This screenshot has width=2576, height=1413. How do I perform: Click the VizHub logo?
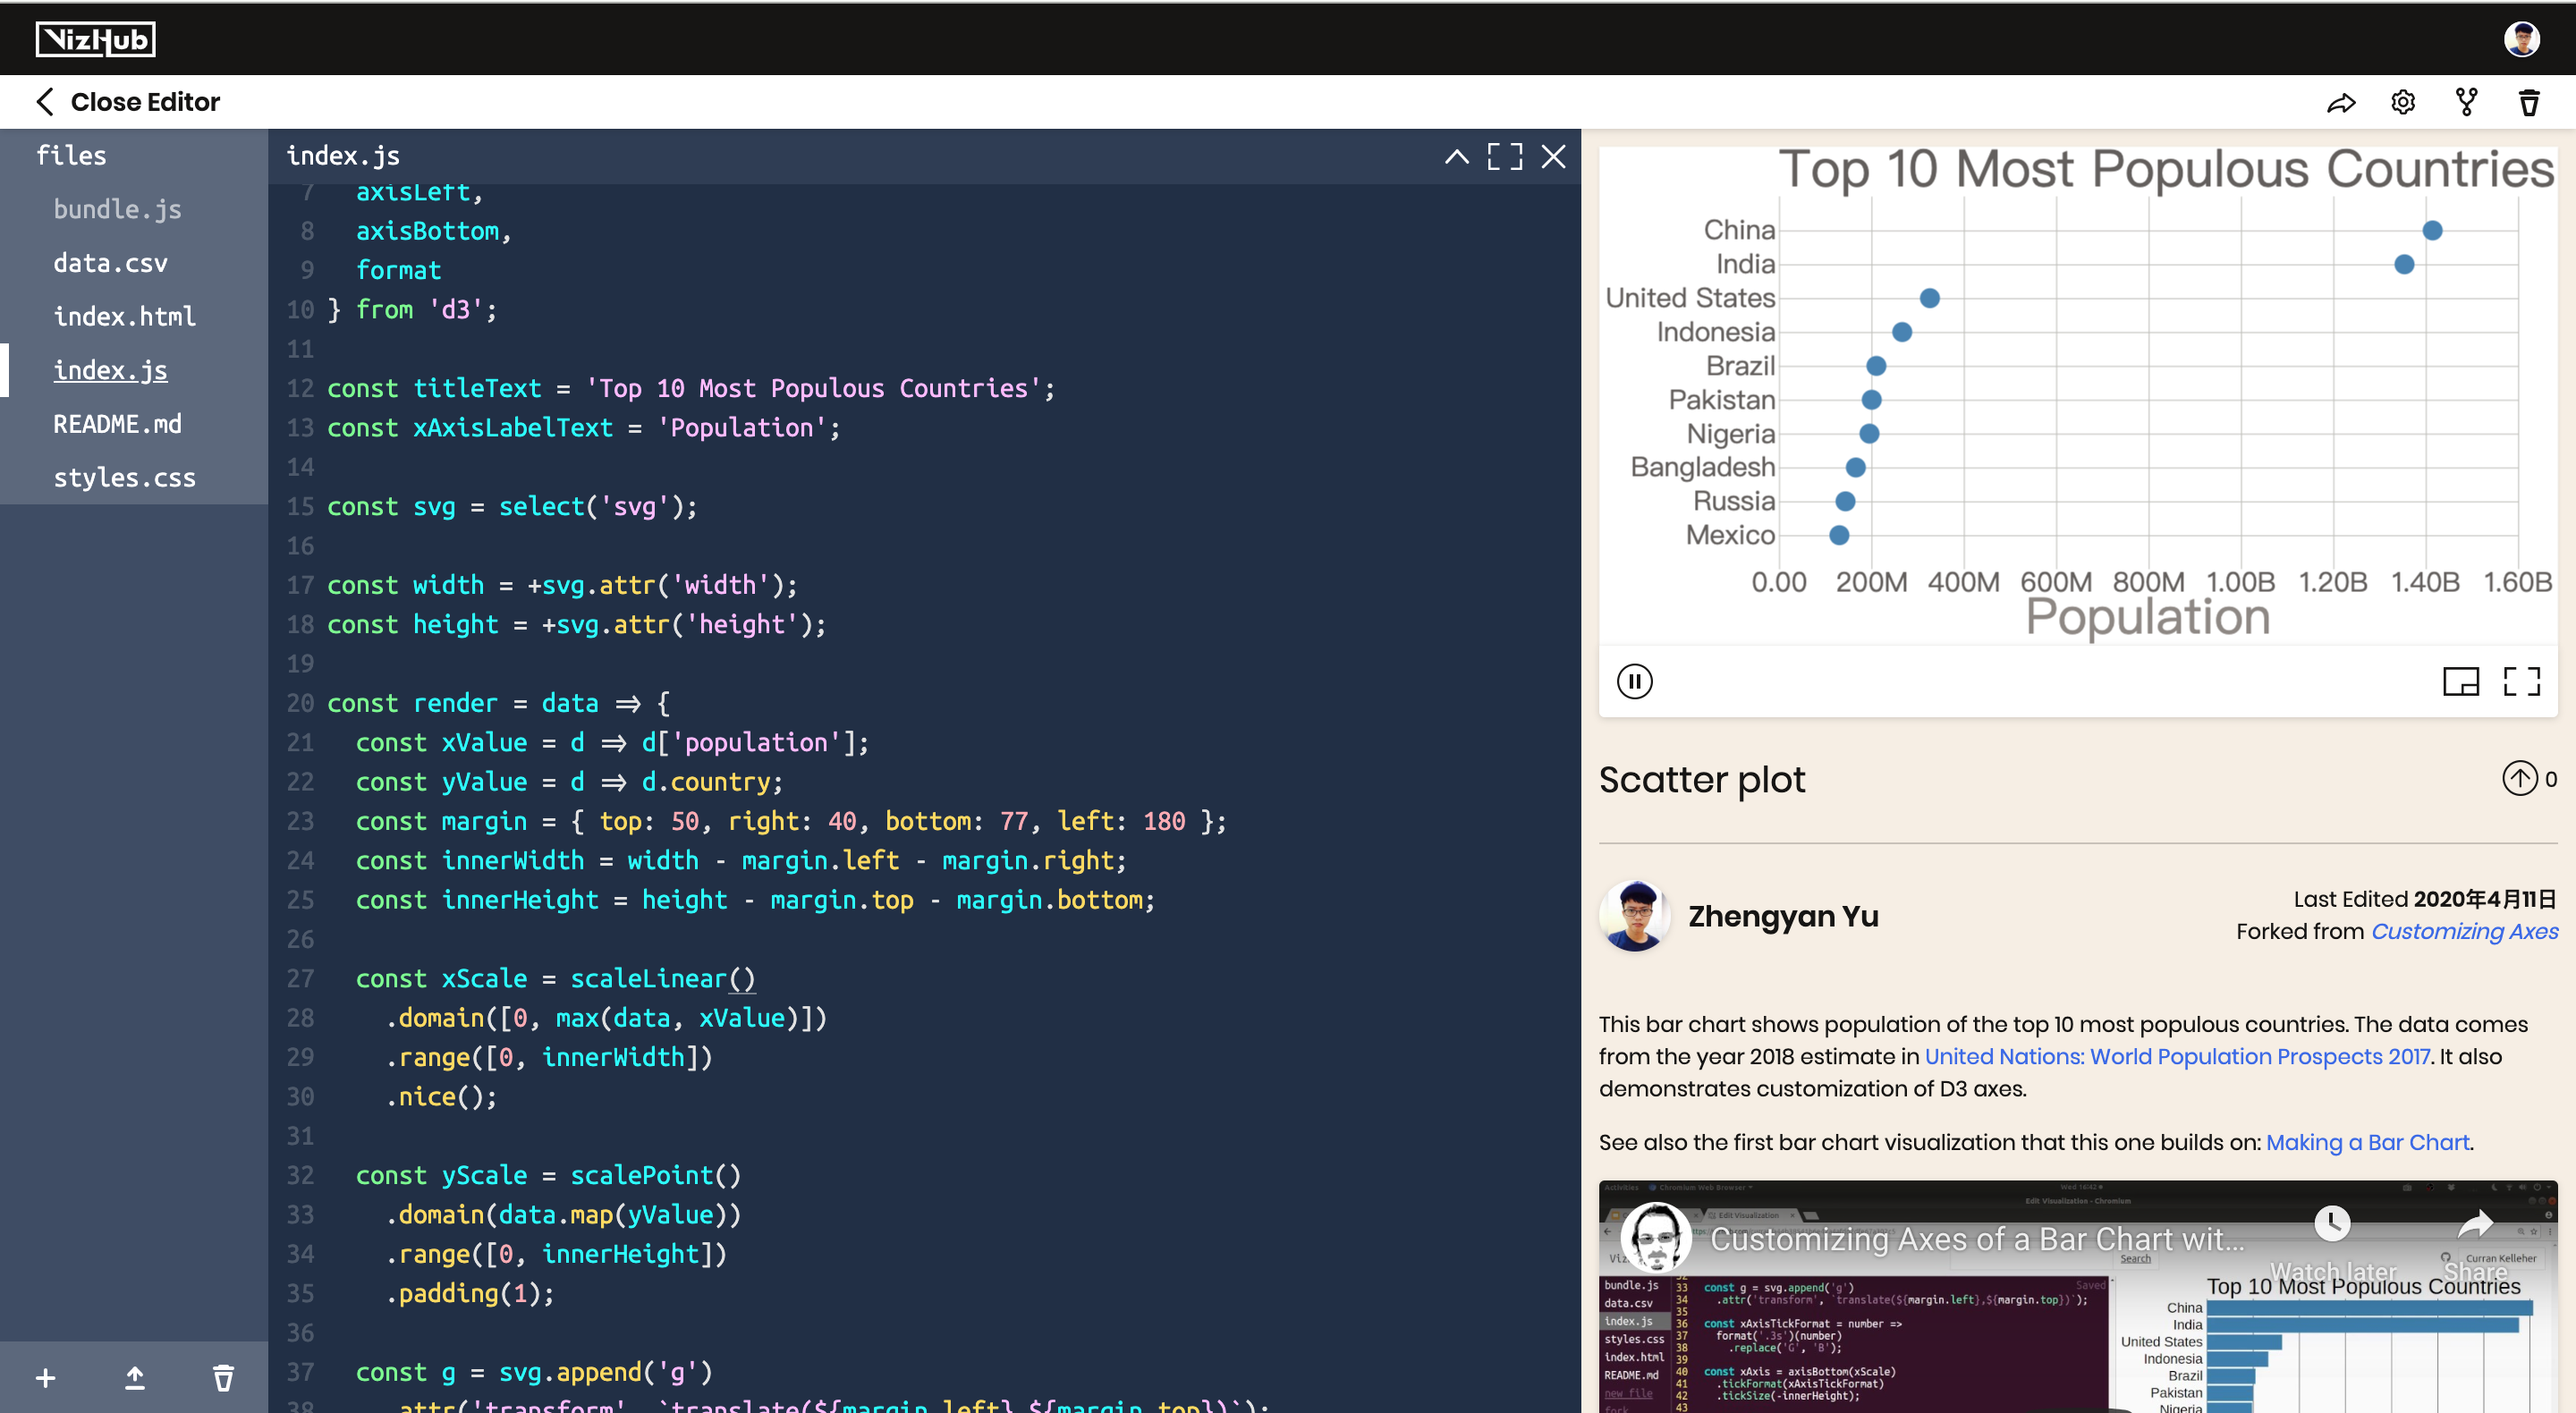[96, 39]
